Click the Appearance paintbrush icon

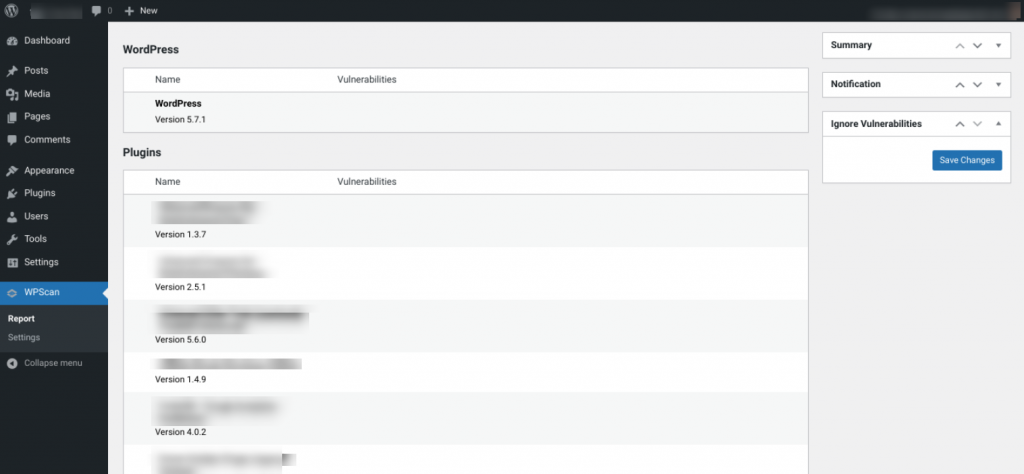(x=12, y=171)
